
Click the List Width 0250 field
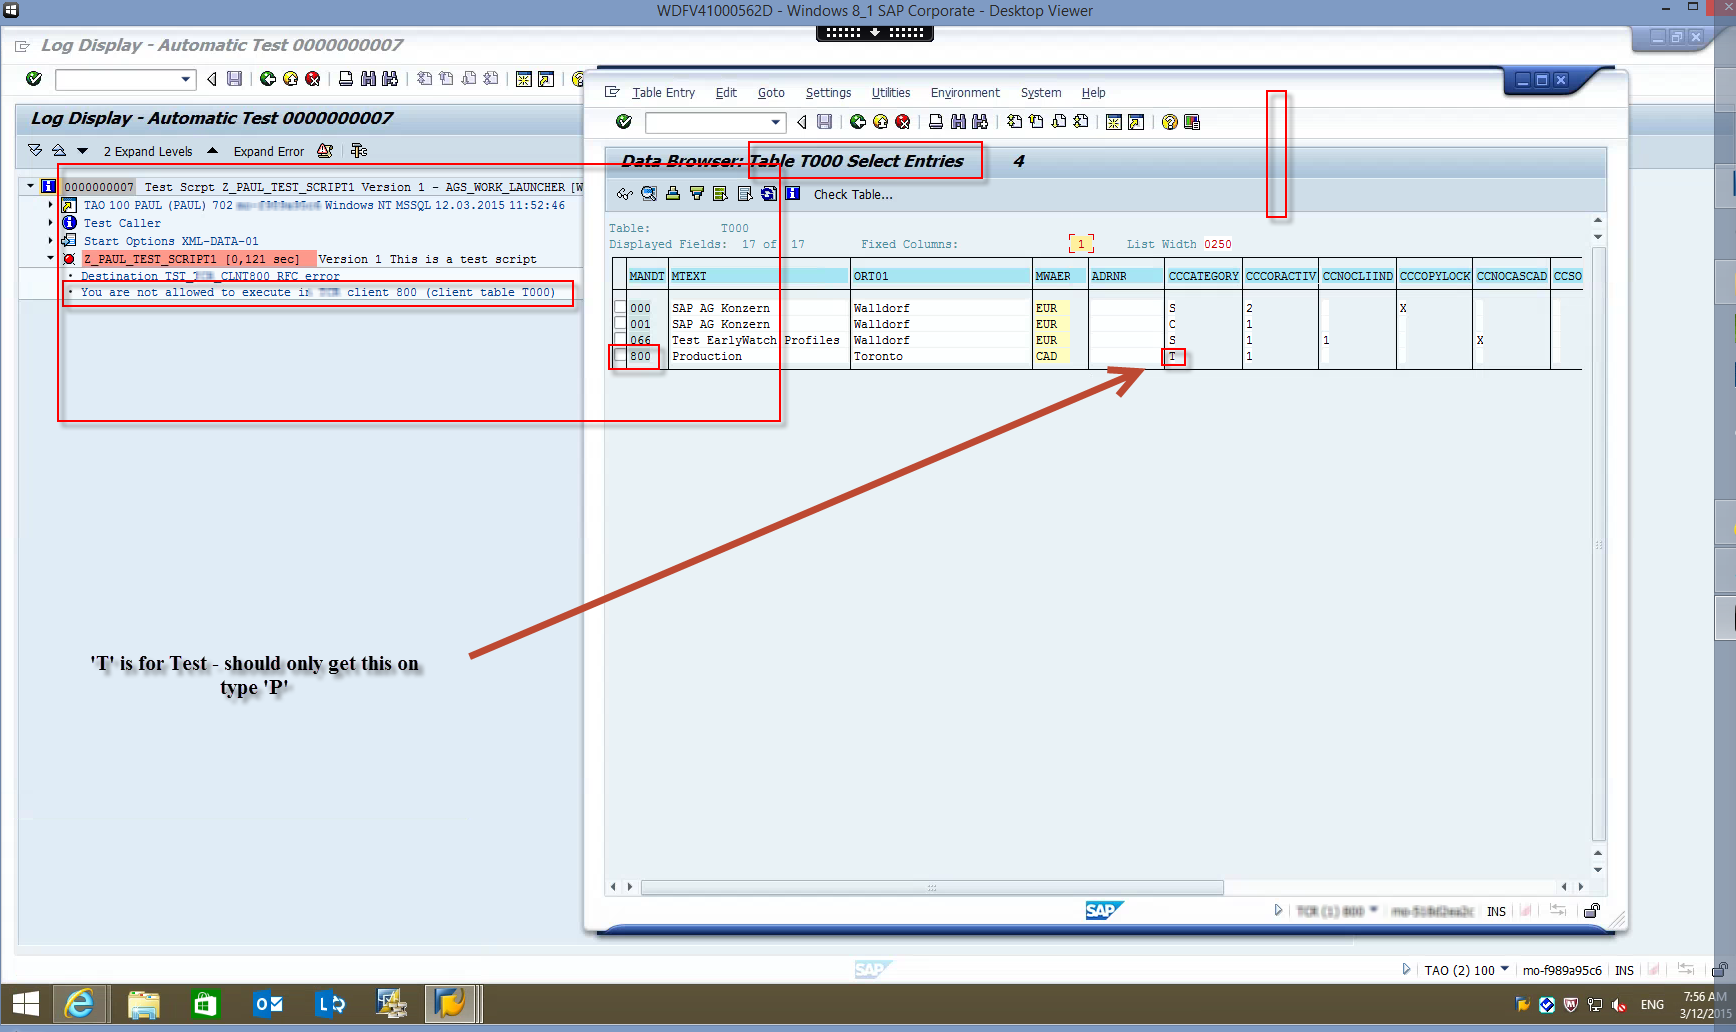pyautogui.click(x=1218, y=244)
